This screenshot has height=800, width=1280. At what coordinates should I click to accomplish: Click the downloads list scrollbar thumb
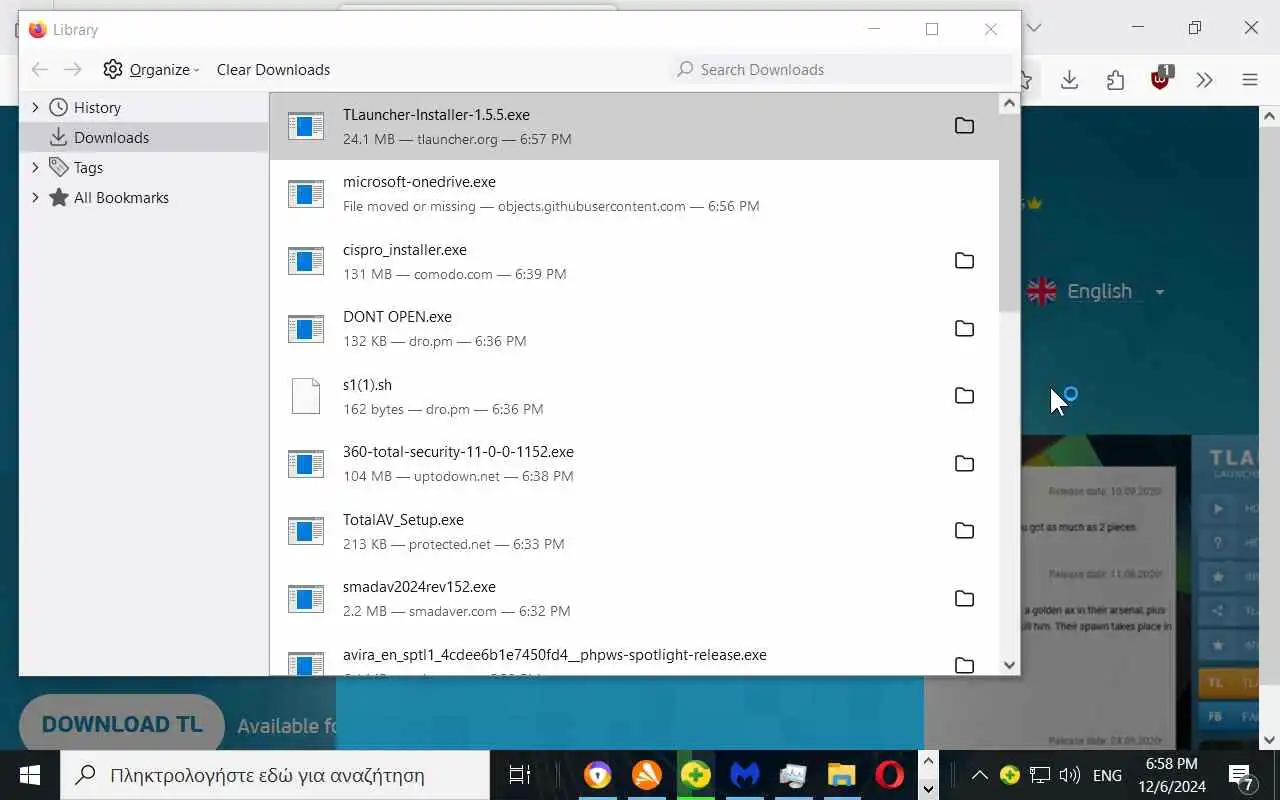click(1009, 212)
